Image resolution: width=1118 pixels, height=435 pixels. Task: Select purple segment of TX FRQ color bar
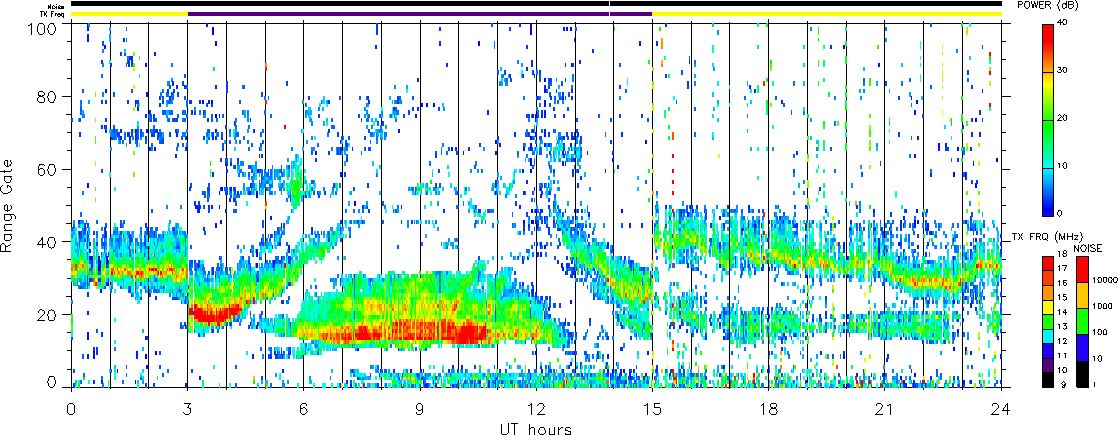coord(1047,367)
